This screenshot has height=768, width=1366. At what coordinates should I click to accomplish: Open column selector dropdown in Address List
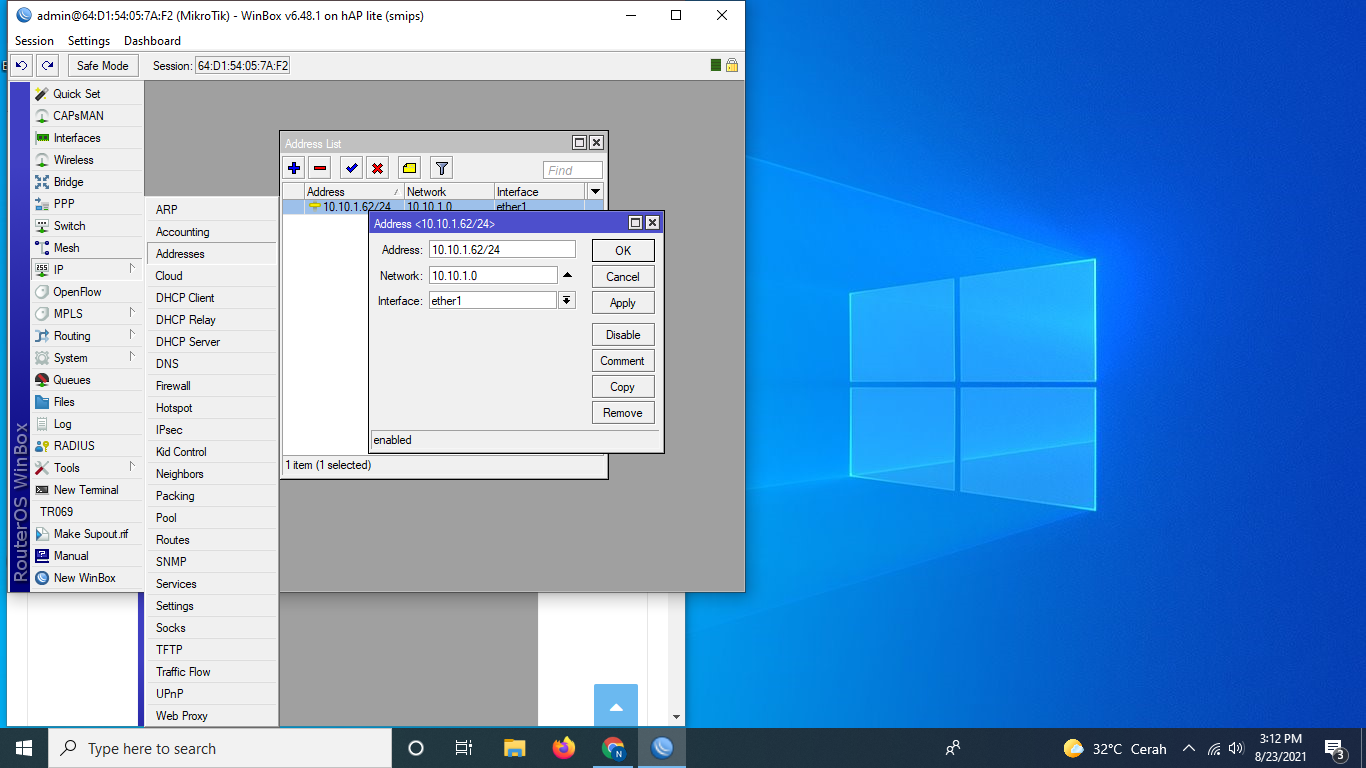click(596, 191)
